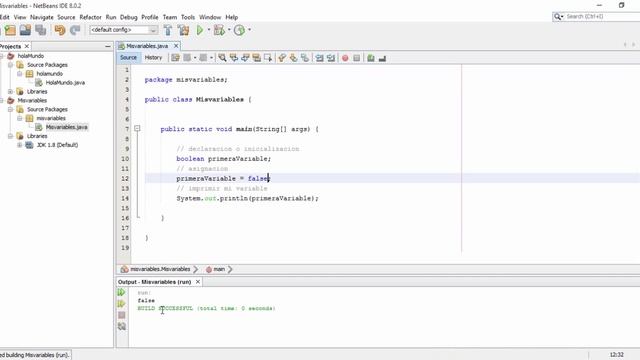The width and height of the screenshot is (640, 360).
Task: Click the Debug Project toolbar icon
Action: pyautogui.click(x=219, y=30)
